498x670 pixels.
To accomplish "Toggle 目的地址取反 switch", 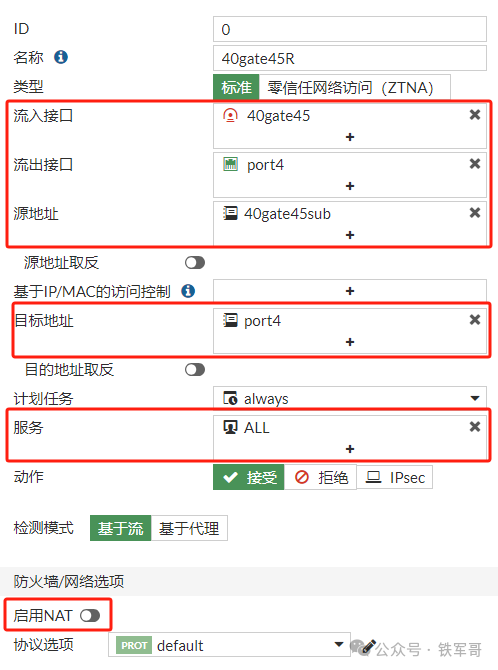I will [195, 369].
